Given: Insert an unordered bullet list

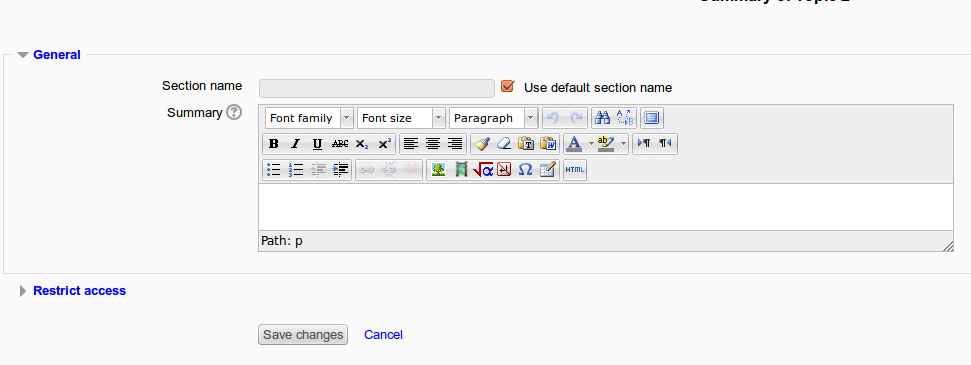Looking at the screenshot, I should click(x=273, y=169).
